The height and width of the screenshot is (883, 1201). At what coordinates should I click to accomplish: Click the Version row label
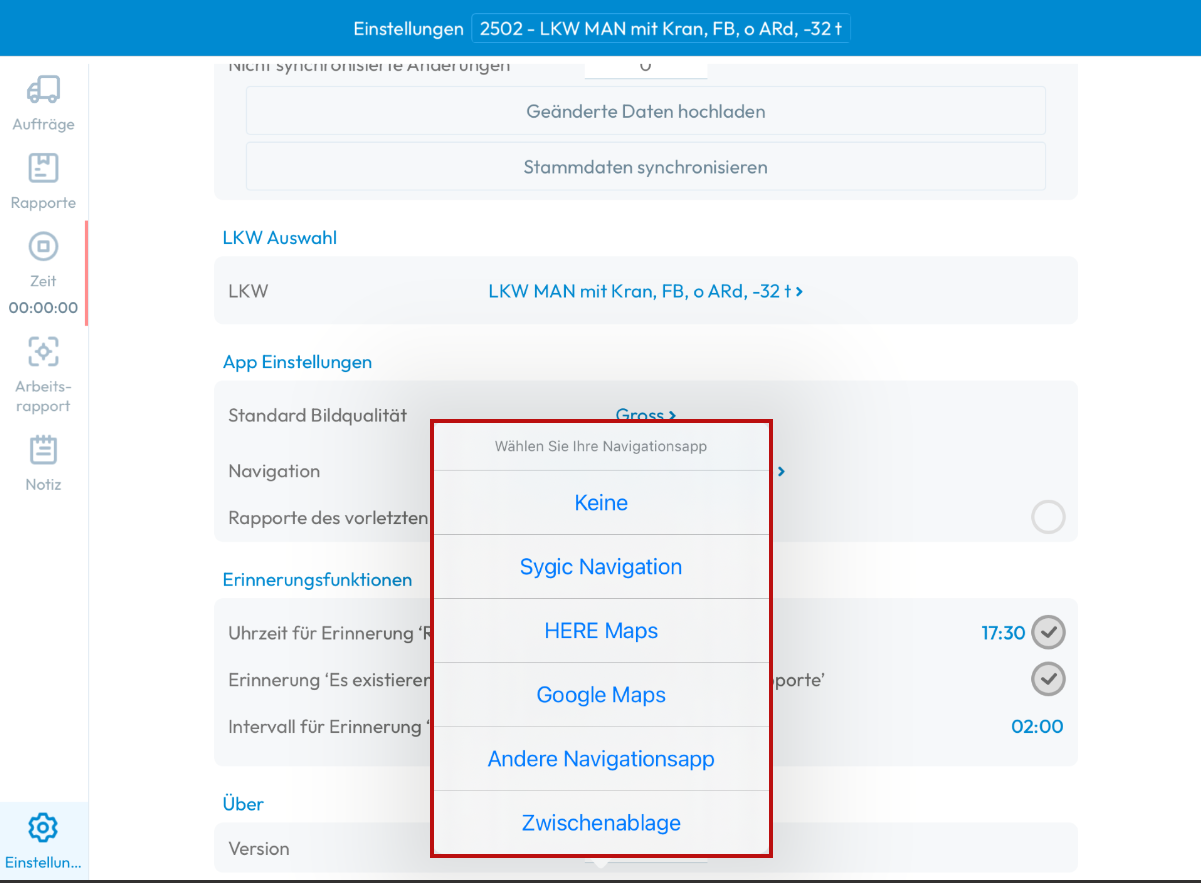pyautogui.click(x=259, y=848)
